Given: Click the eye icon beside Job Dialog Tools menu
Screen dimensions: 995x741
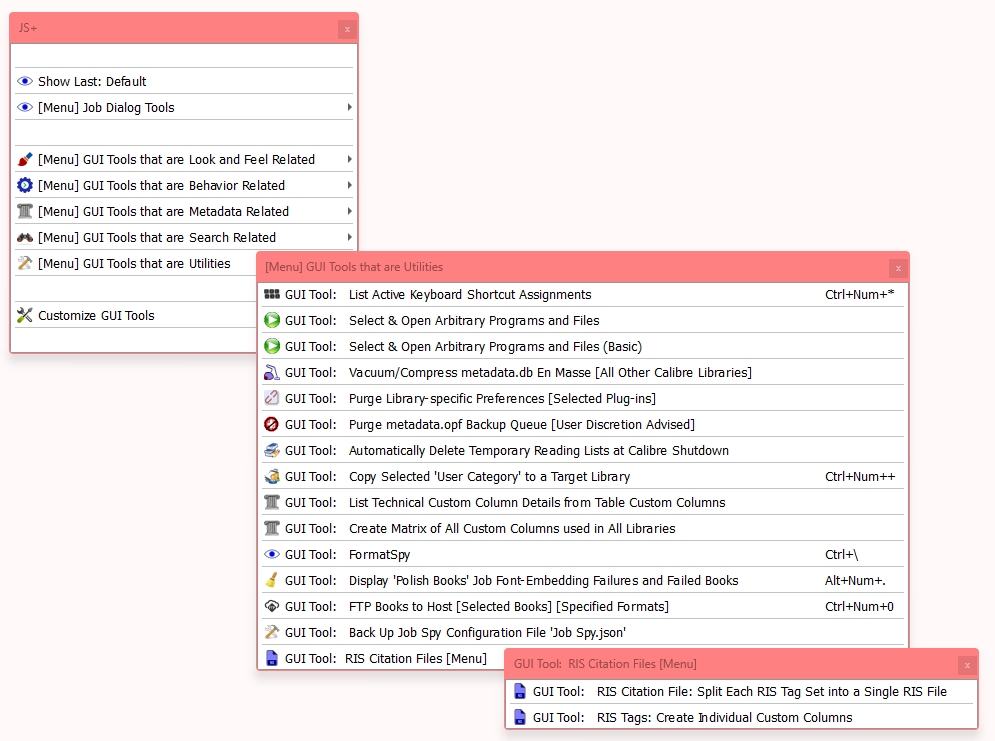Looking at the screenshot, I should point(25,107).
